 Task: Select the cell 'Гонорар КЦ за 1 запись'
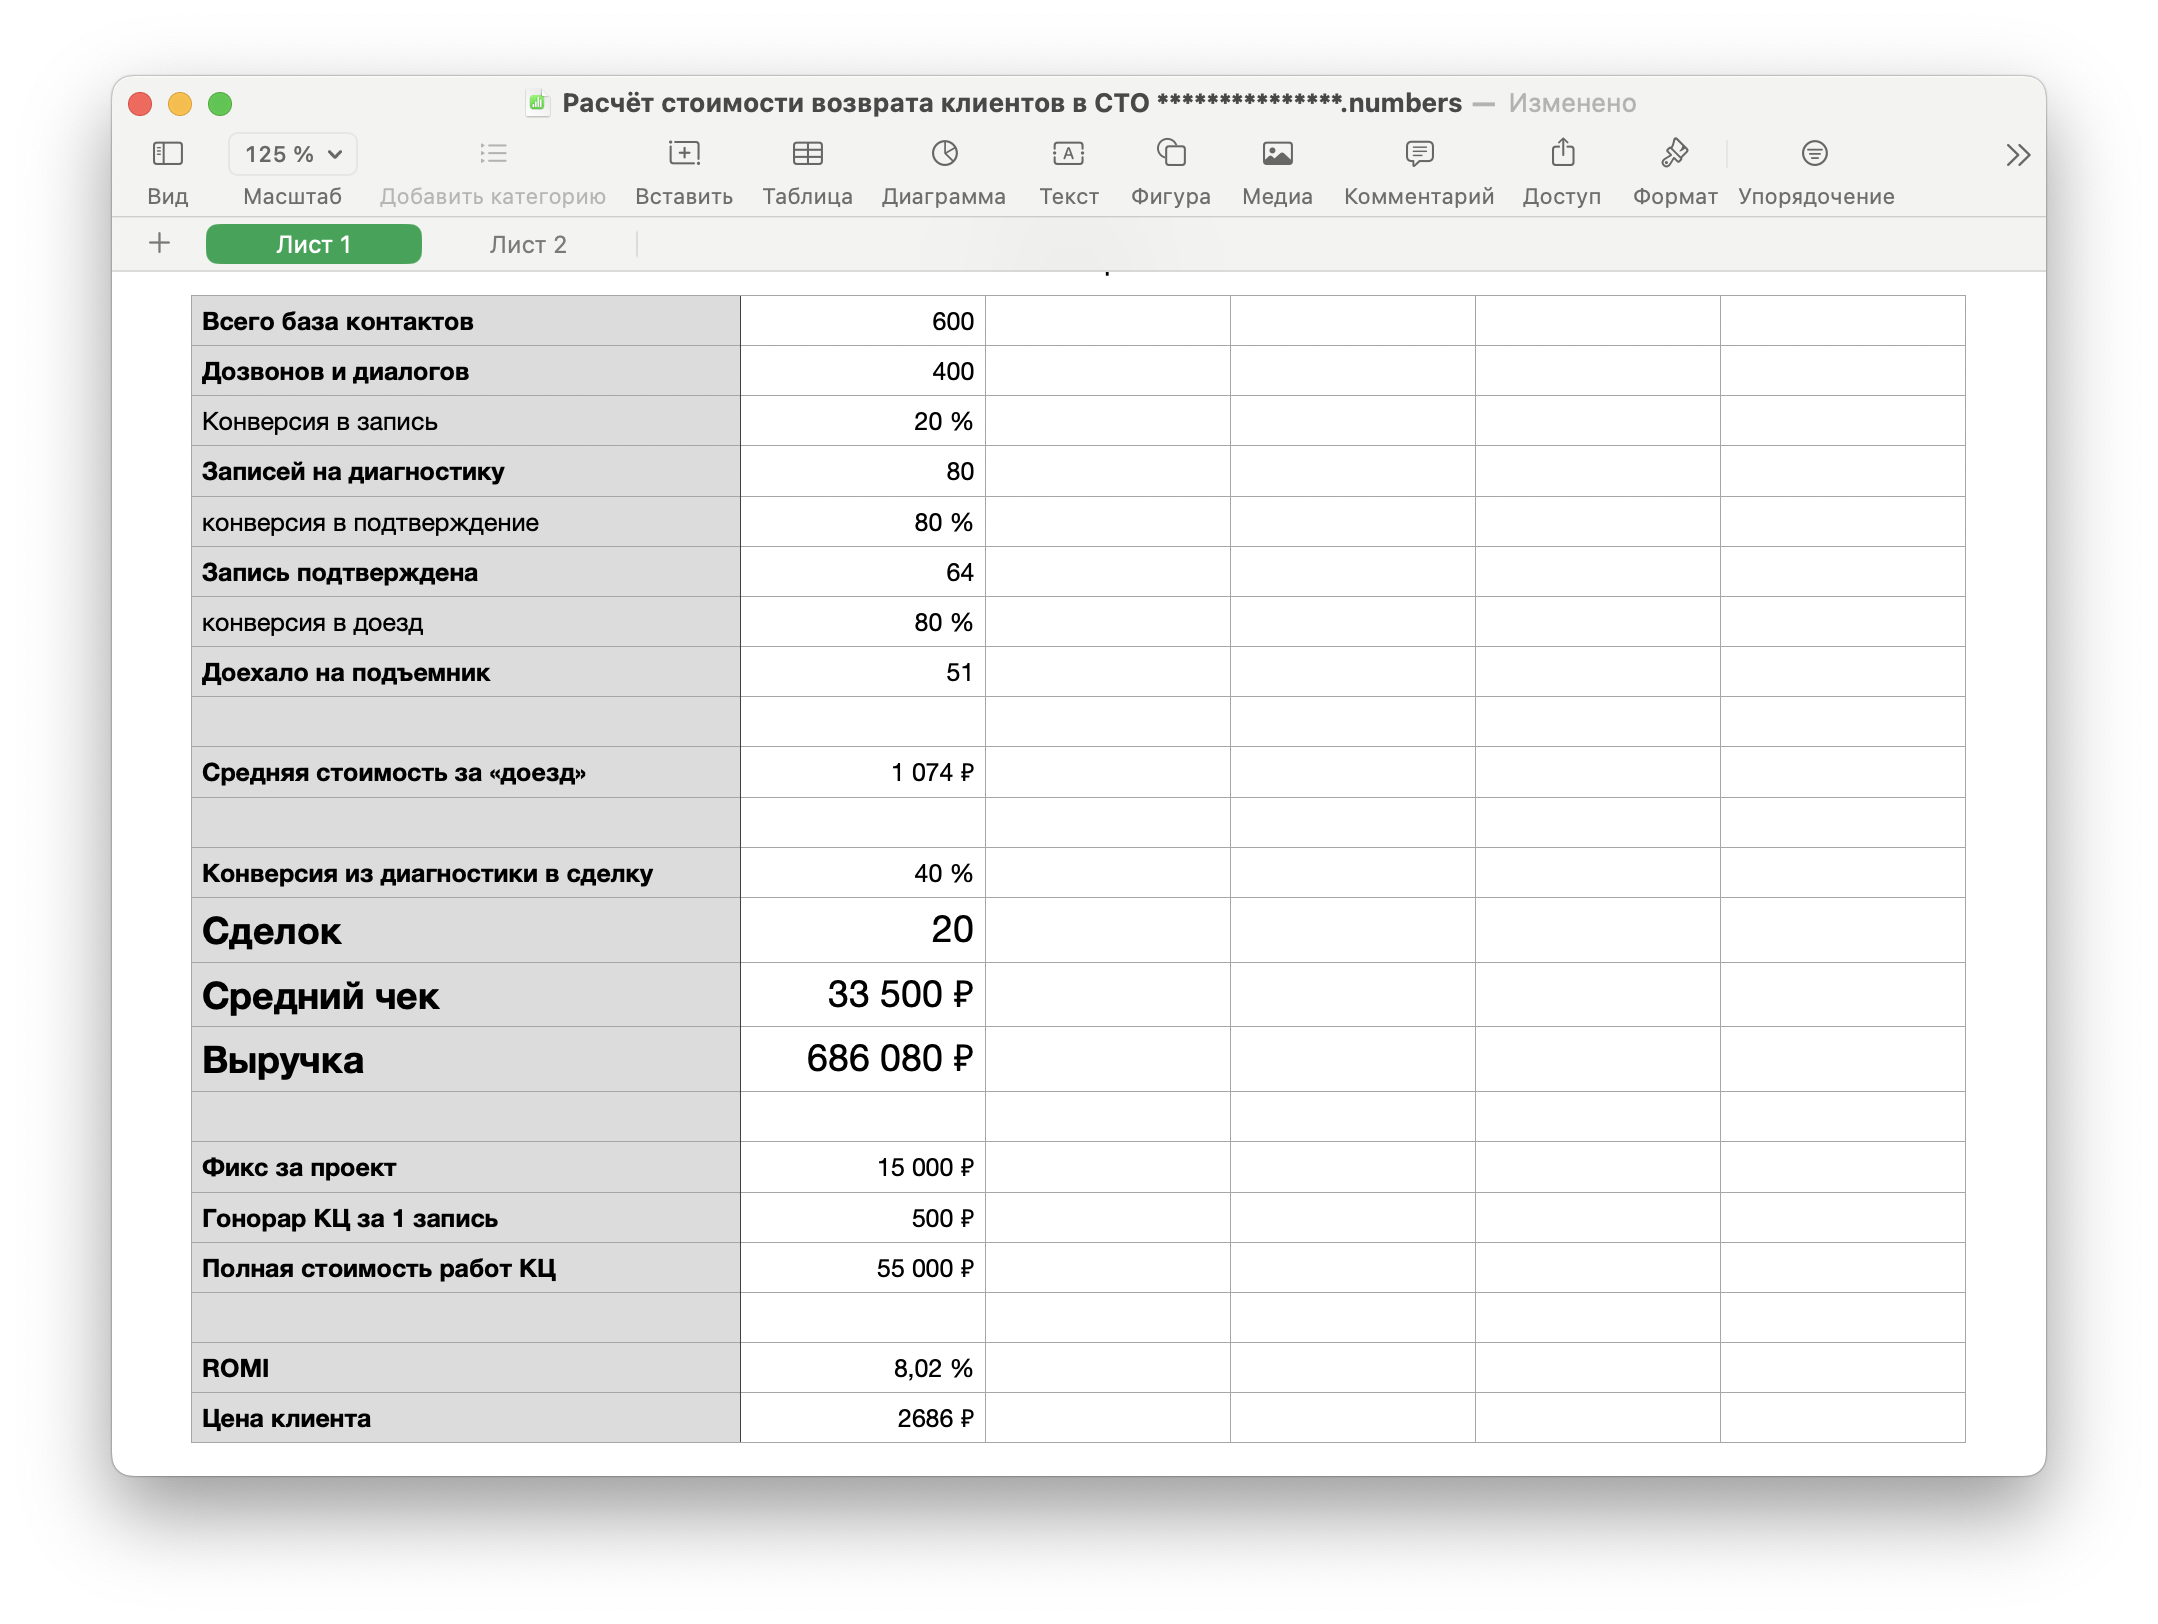pos(466,1218)
